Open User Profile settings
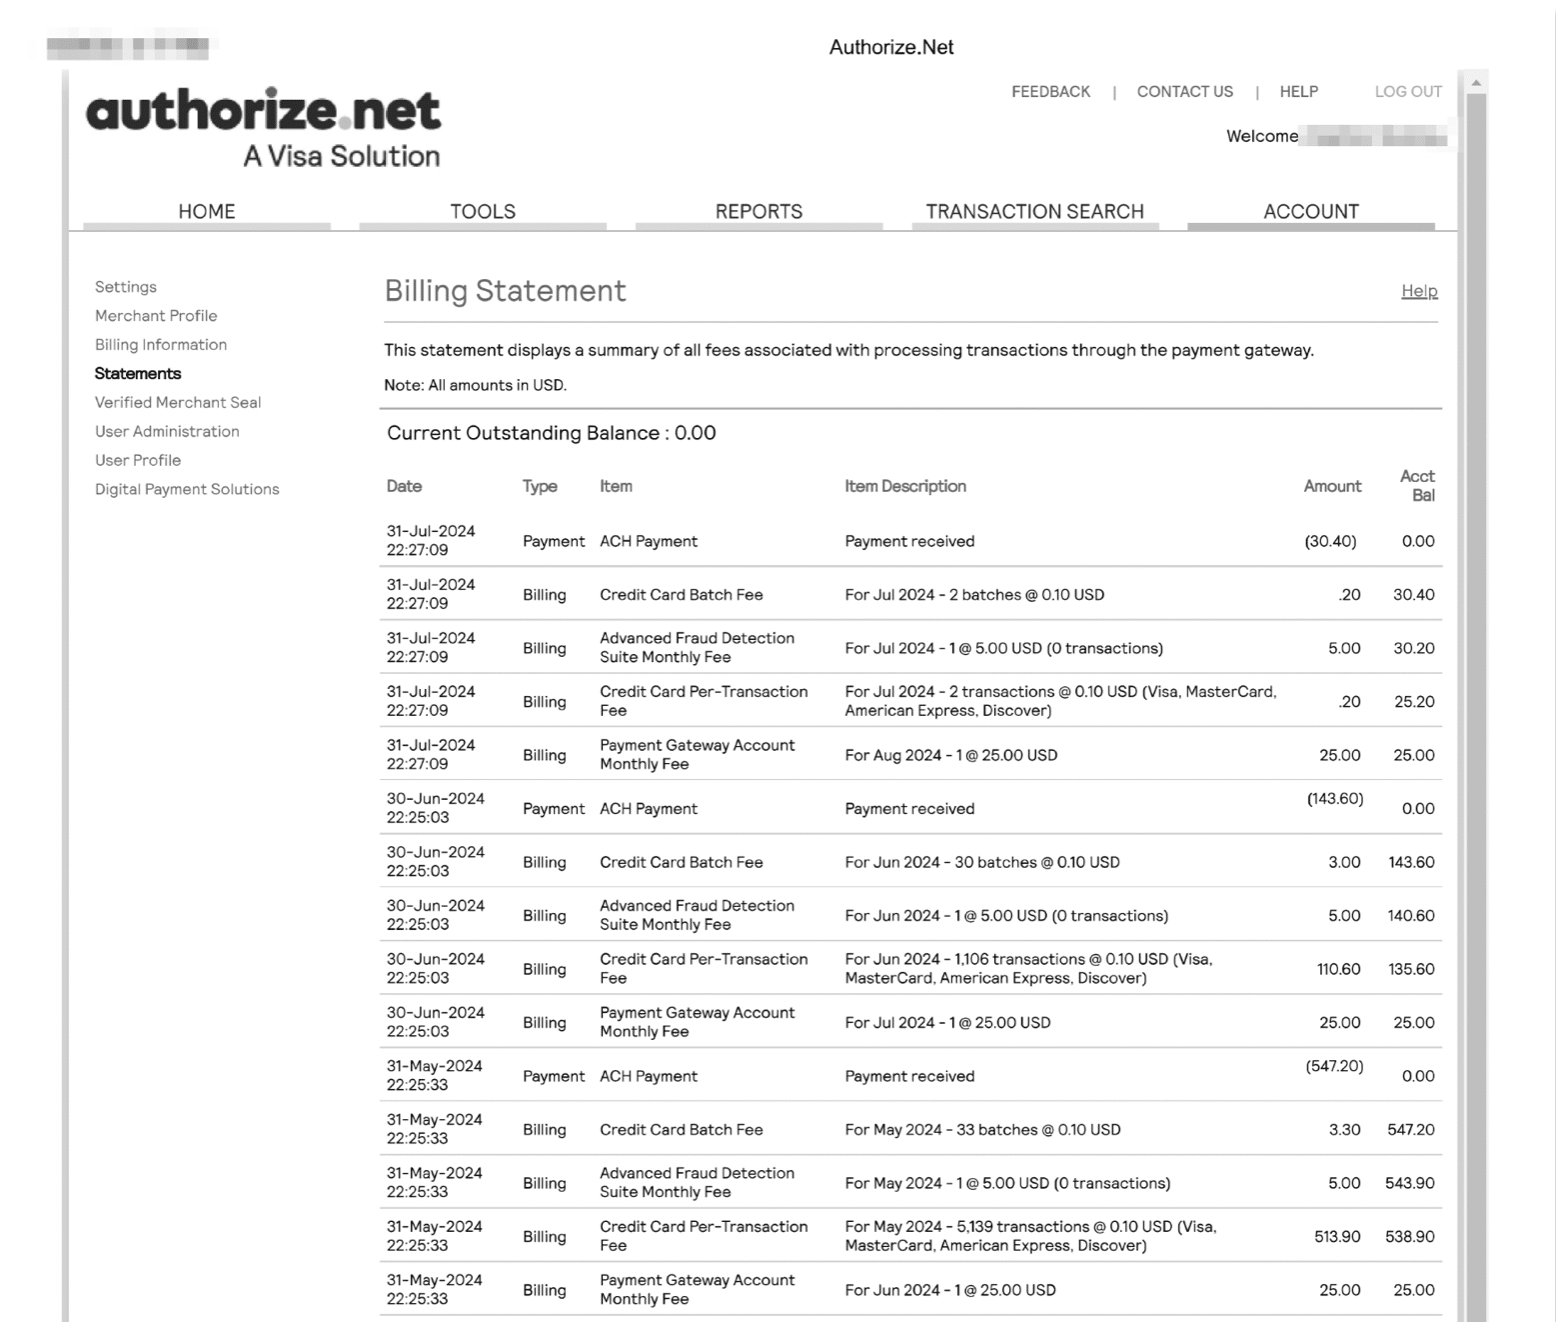The width and height of the screenshot is (1556, 1322). pyautogui.click(x=138, y=460)
